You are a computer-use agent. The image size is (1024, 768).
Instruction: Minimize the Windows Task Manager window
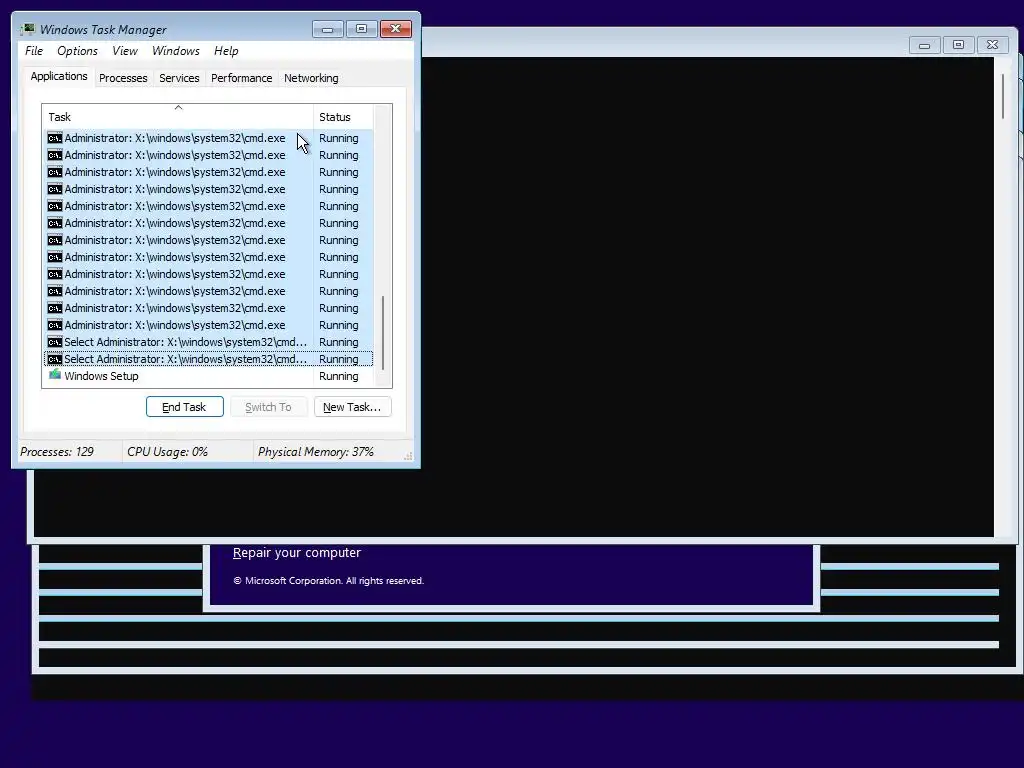coord(327,29)
